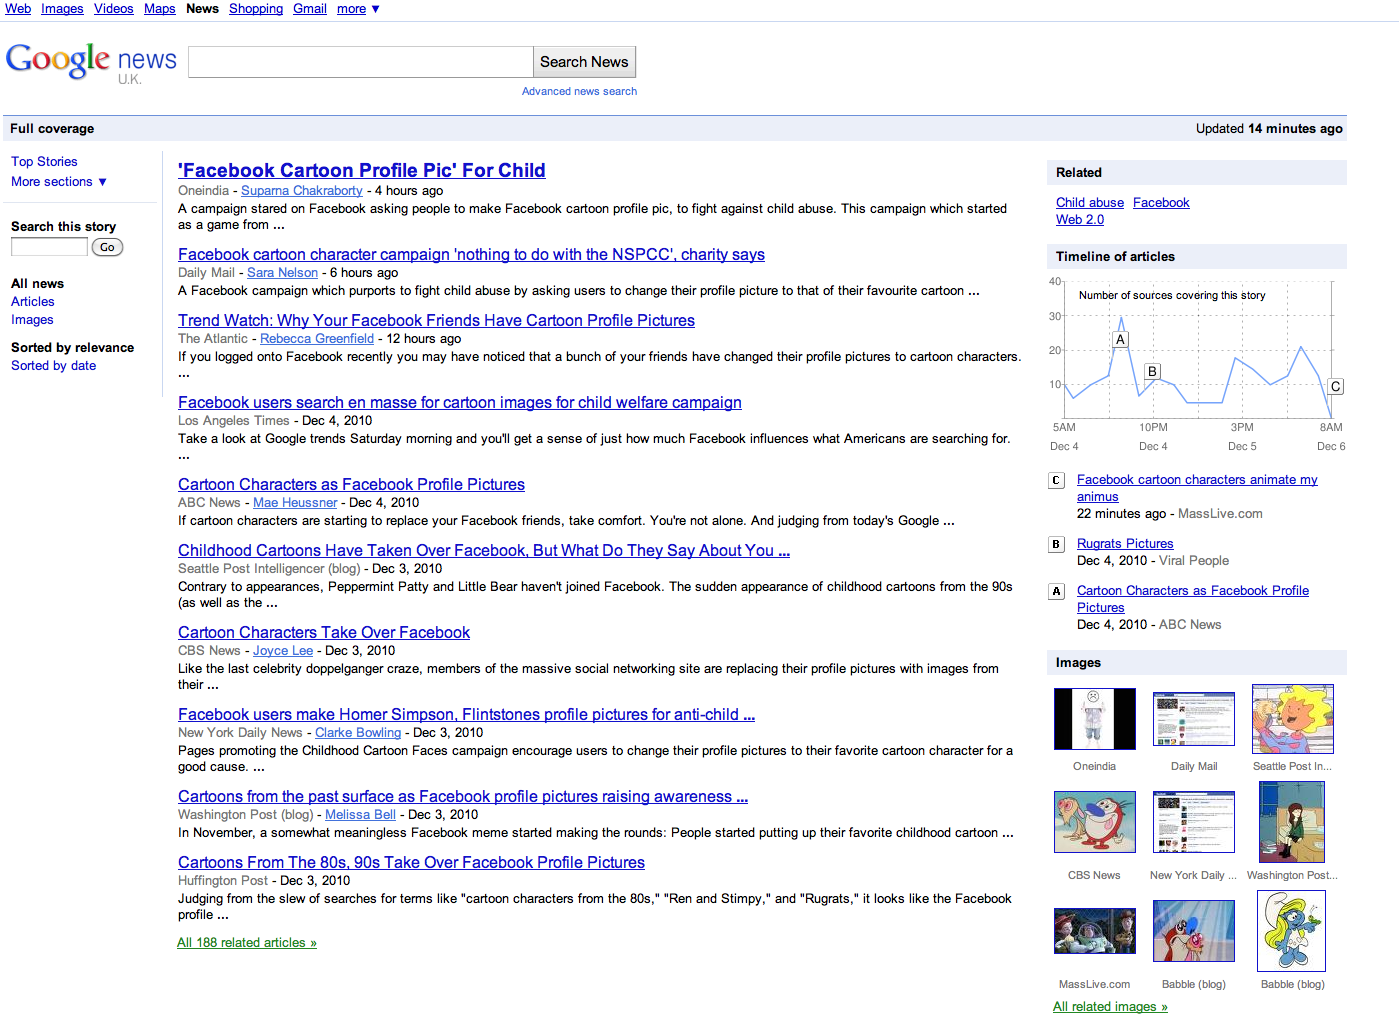
Task: Click timeline marker A on the chart
Action: (1120, 340)
